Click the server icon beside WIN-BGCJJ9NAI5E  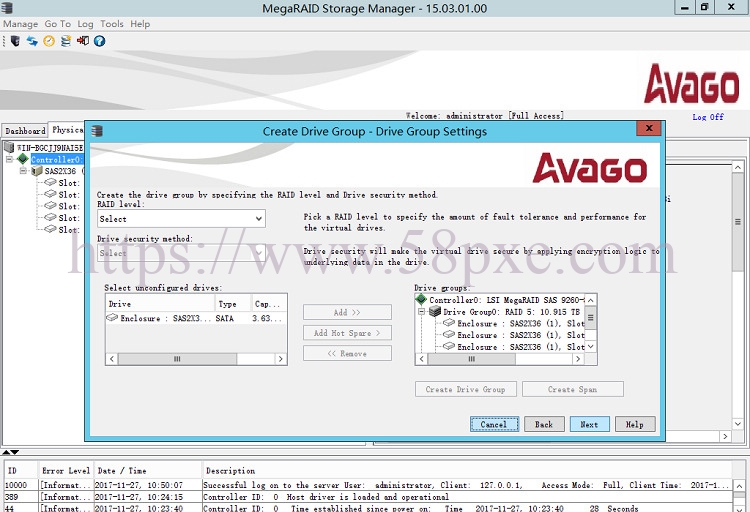[x=9, y=147]
